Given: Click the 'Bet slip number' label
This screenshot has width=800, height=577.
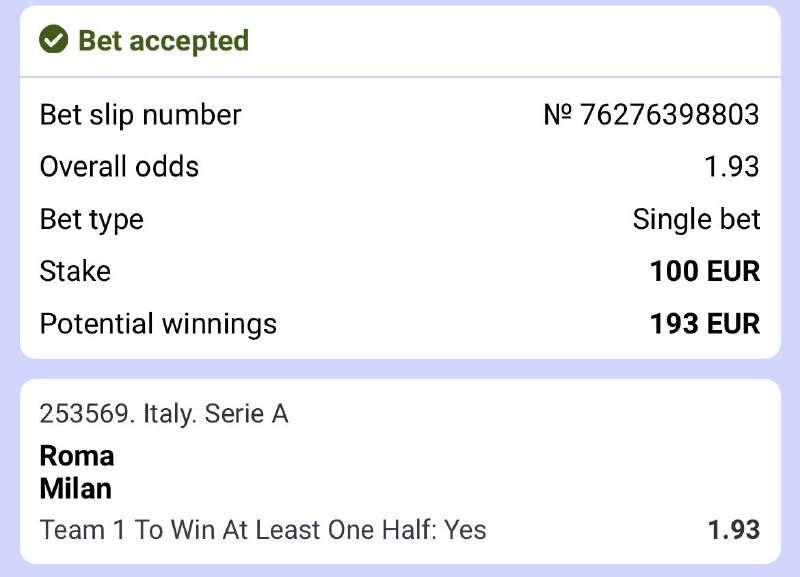Looking at the screenshot, I should coord(140,115).
